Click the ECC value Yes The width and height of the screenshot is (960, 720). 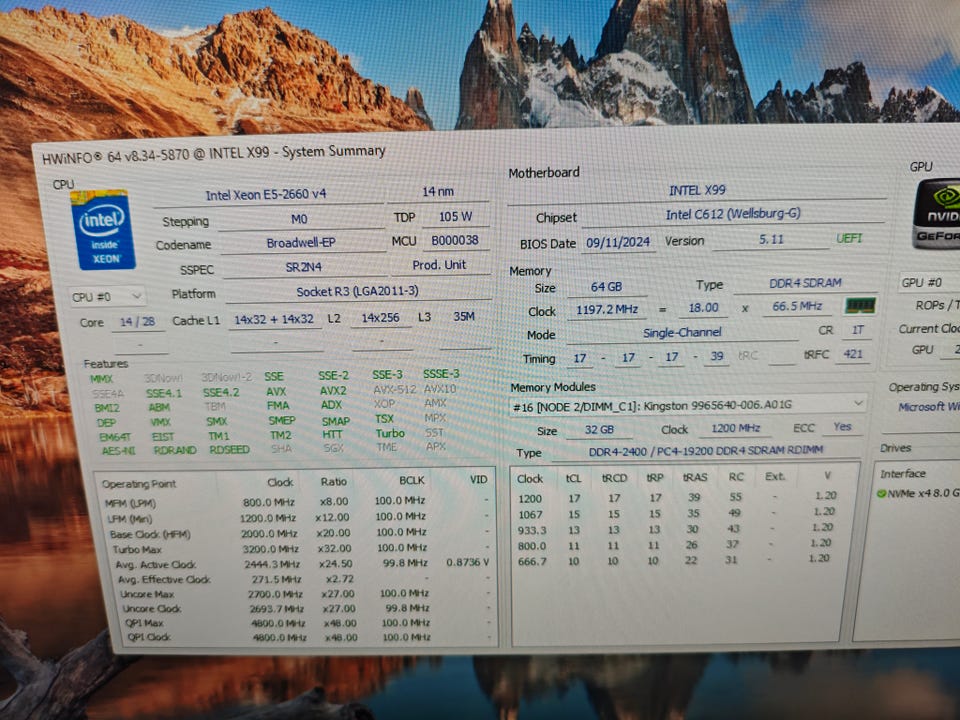[x=842, y=427]
